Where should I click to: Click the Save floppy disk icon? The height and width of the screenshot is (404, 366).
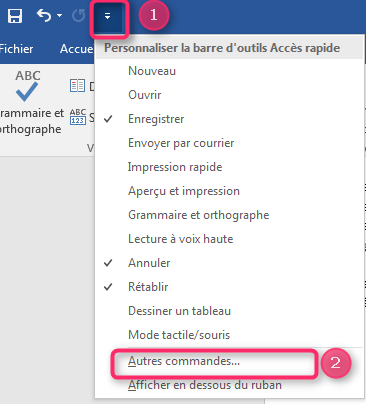pos(15,16)
